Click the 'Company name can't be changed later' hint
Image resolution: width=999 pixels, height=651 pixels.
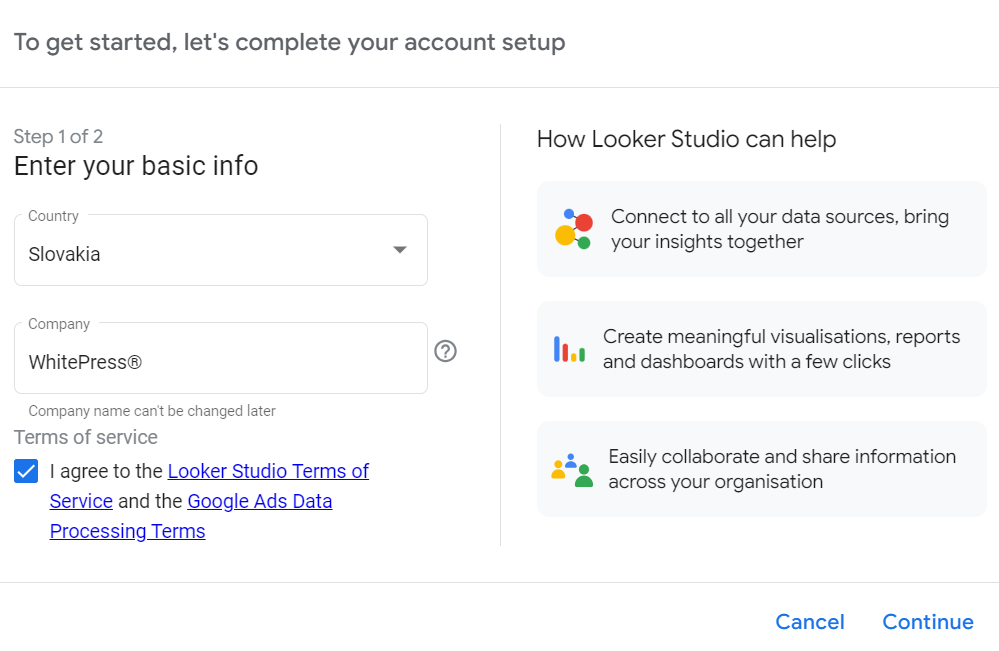point(152,411)
